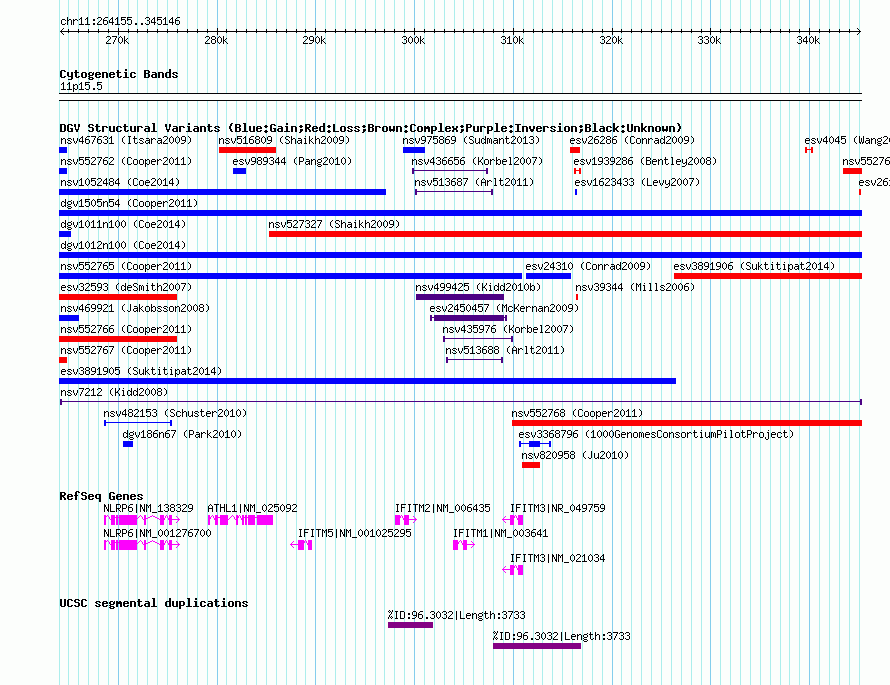Open esv1939286 (Bentley2008) variant label
This screenshot has width=890, height=685.
coord(645,161)
